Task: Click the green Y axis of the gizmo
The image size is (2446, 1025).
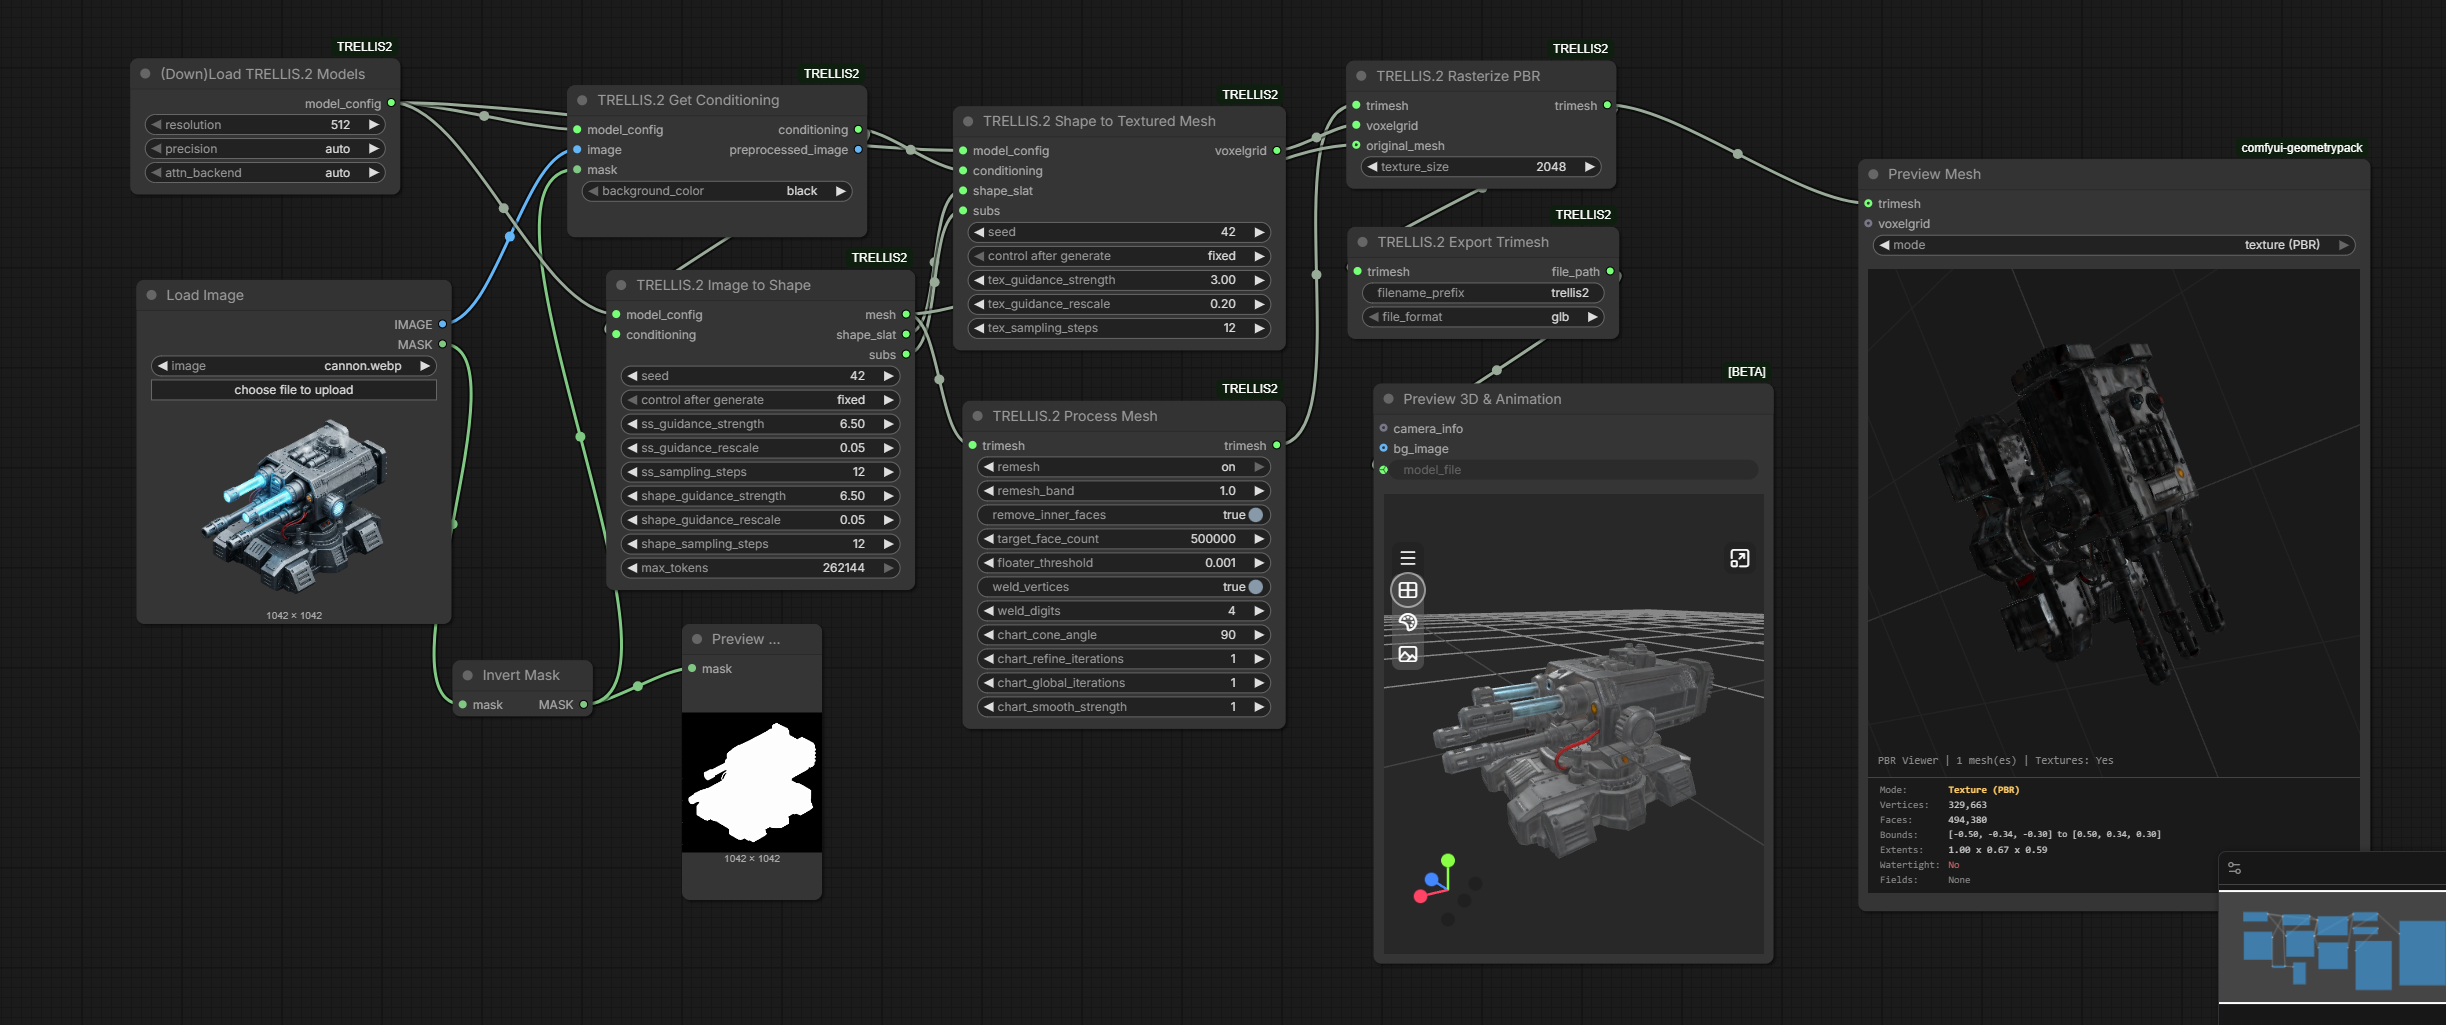Action: [1448, 860]
